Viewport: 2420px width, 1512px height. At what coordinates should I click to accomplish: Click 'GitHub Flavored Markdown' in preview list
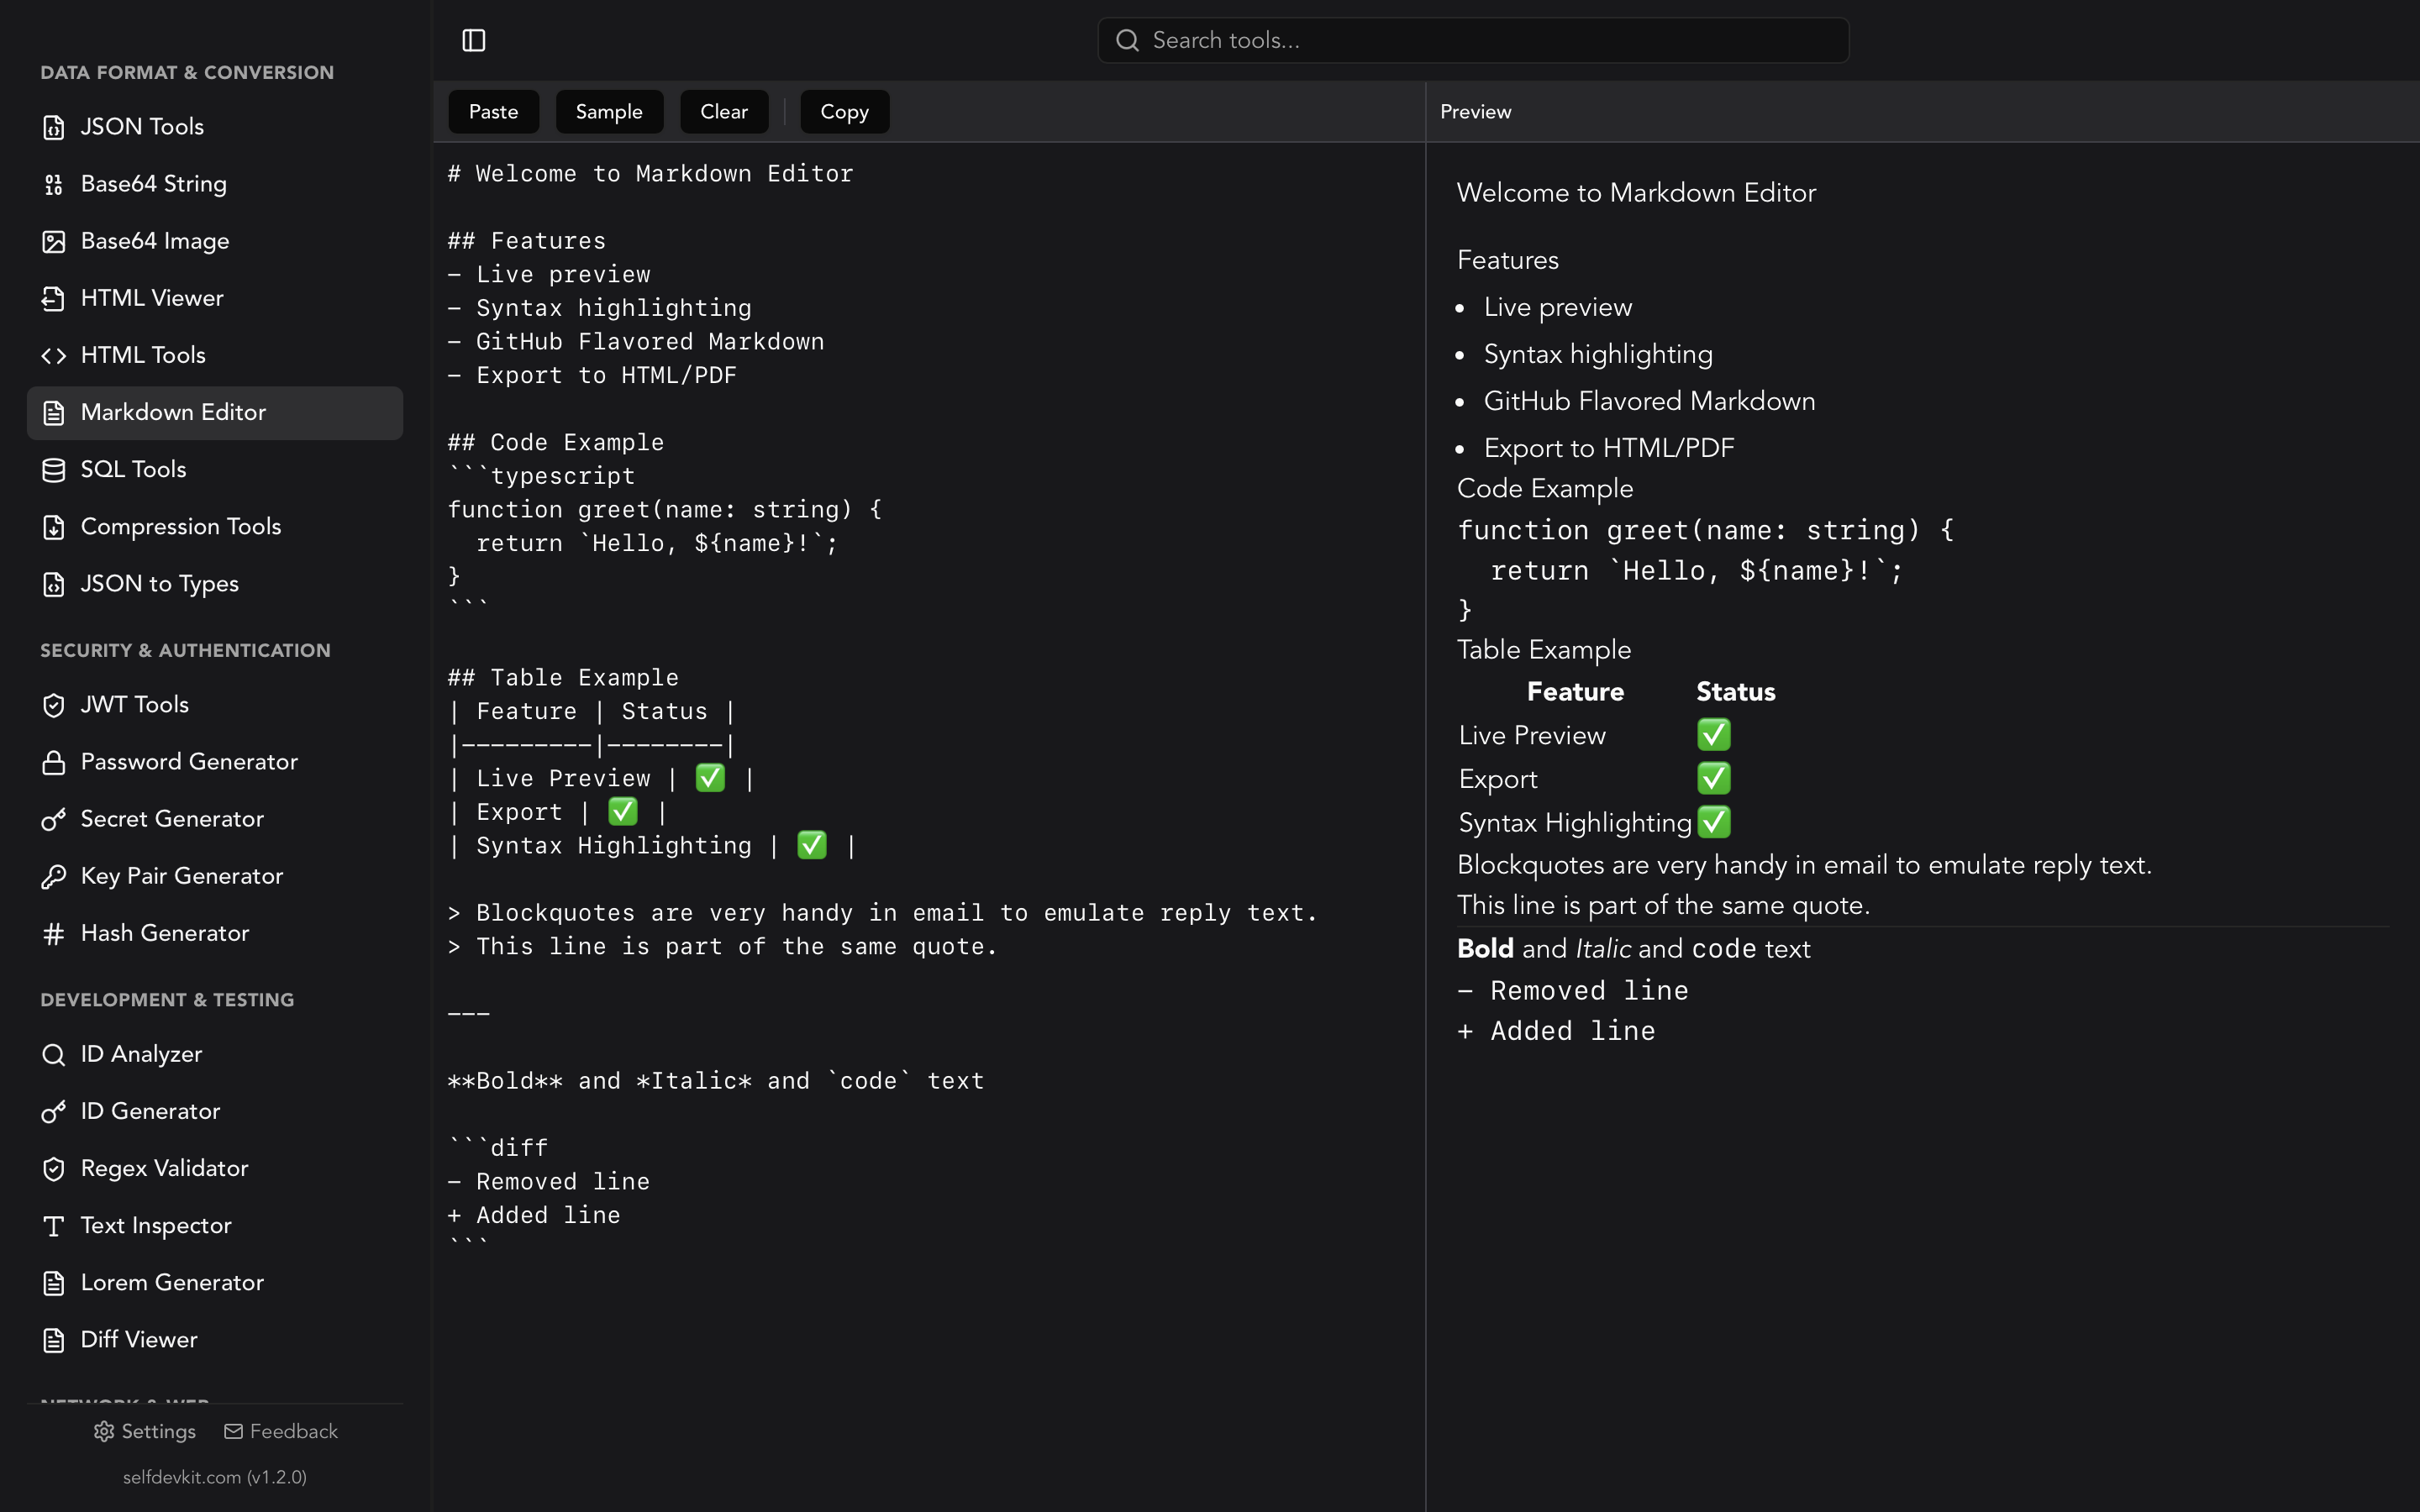pyautogui.click(x=1649, y=401)
